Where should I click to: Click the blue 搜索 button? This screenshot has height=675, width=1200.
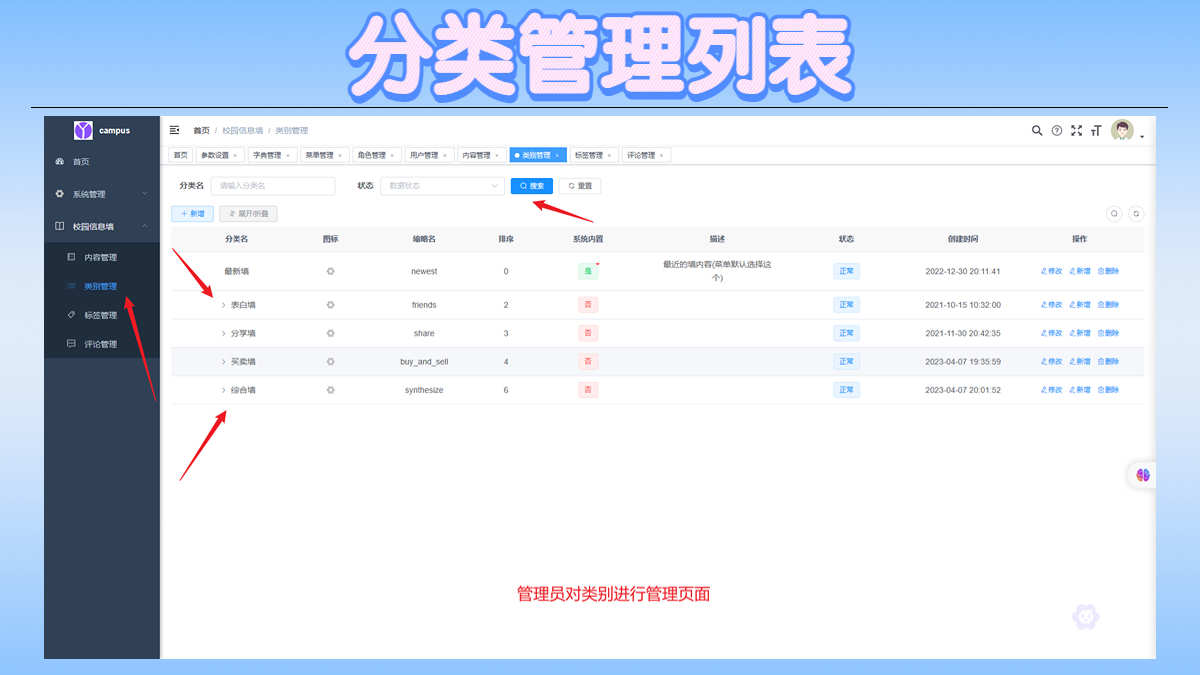[532, 186]
